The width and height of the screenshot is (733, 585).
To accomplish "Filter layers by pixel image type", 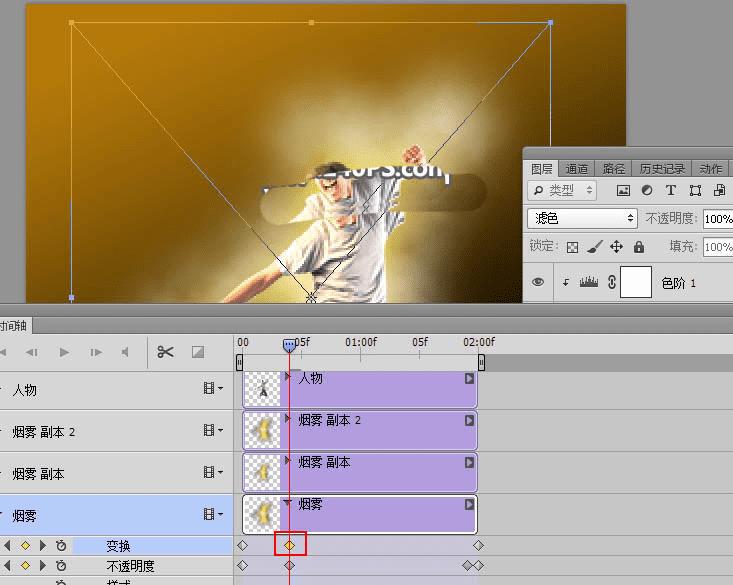I will point(623,190).
